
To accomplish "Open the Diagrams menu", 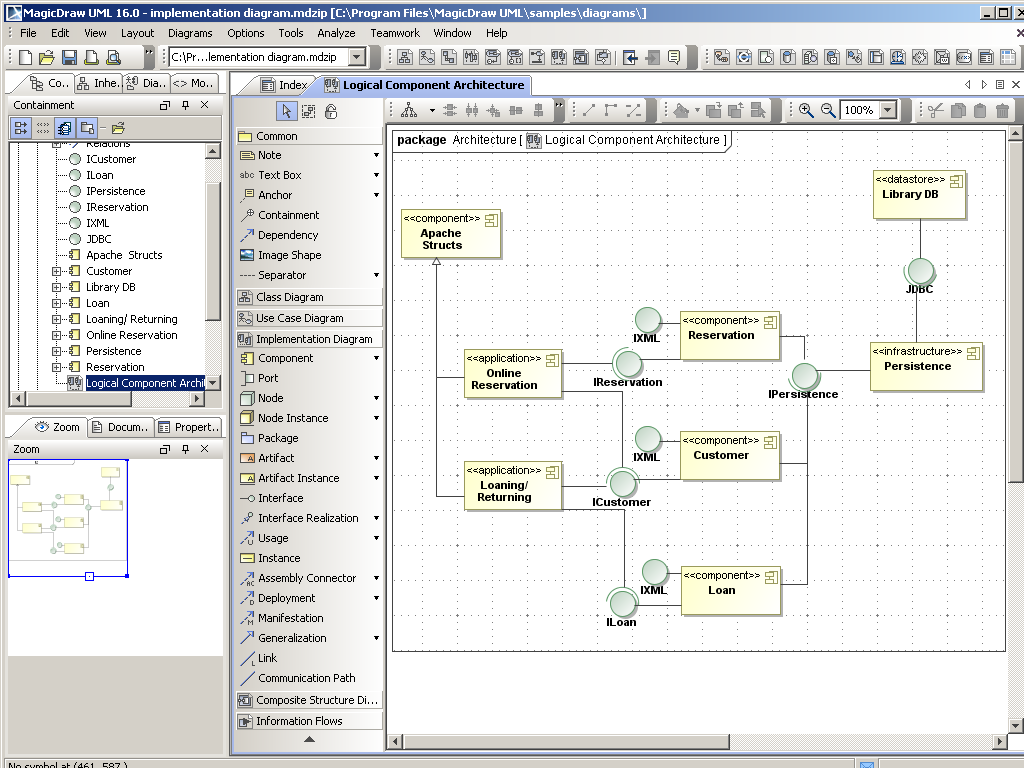I will 190,33.
